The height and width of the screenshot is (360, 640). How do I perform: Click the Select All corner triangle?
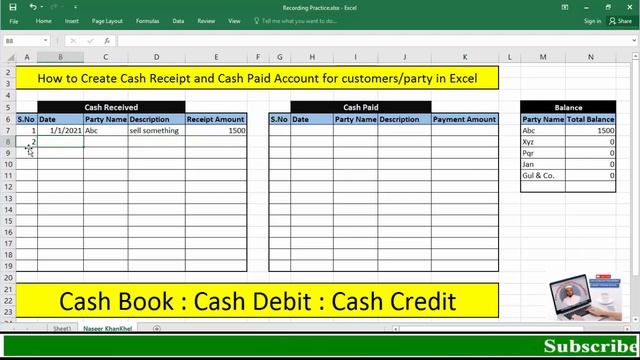pyautogui.click(x=11, y=58)
